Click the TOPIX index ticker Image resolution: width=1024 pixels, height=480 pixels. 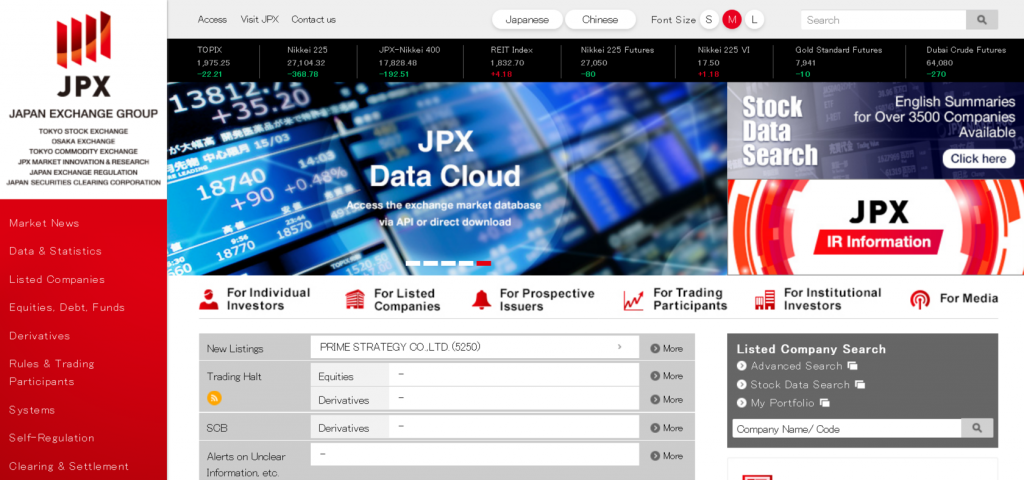coord(214,62)
